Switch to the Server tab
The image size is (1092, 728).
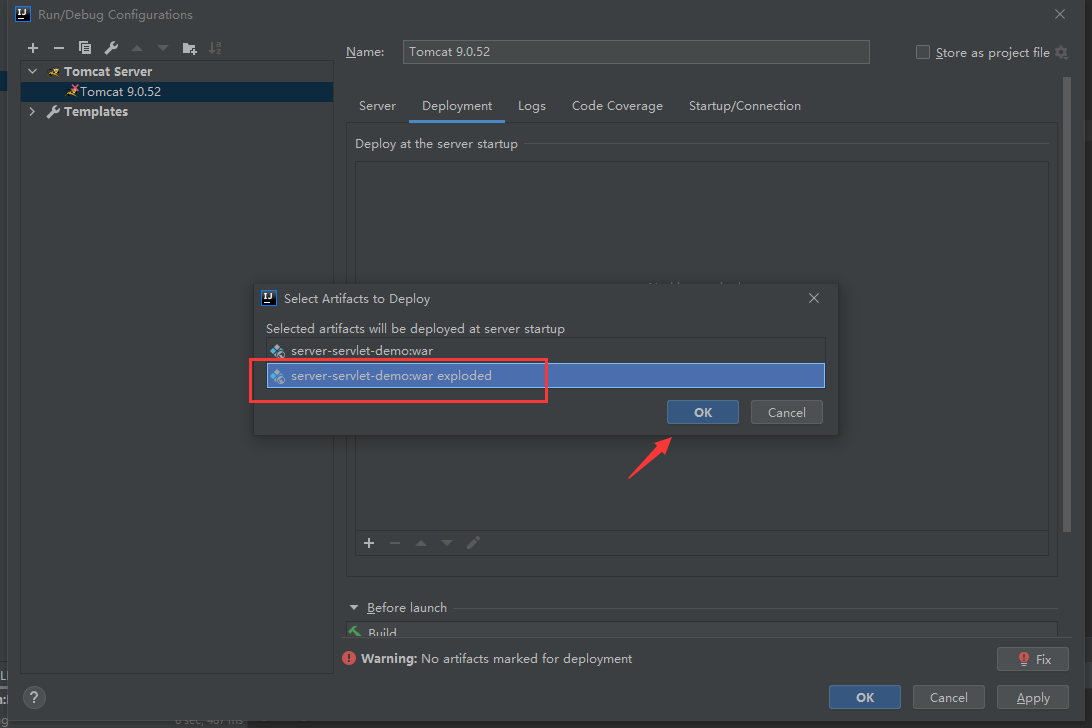[377, 106]
